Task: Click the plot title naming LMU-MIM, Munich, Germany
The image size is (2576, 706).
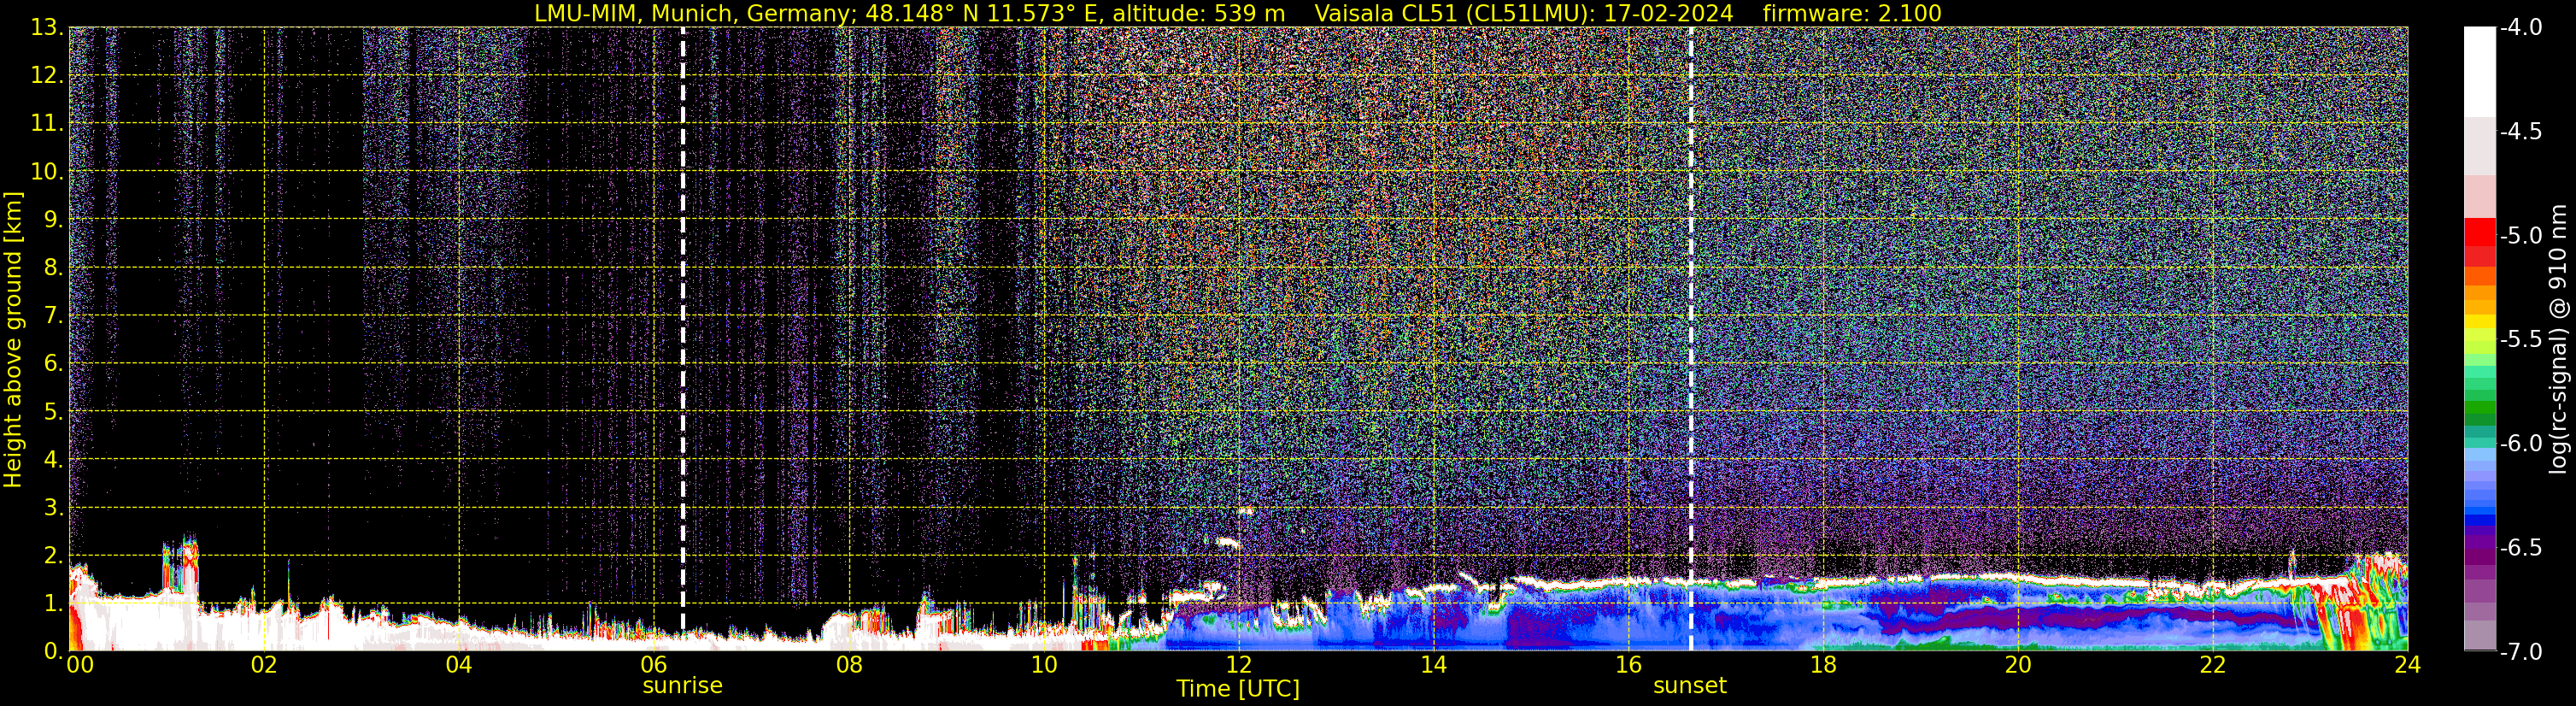Action: [x=909, y=13]
